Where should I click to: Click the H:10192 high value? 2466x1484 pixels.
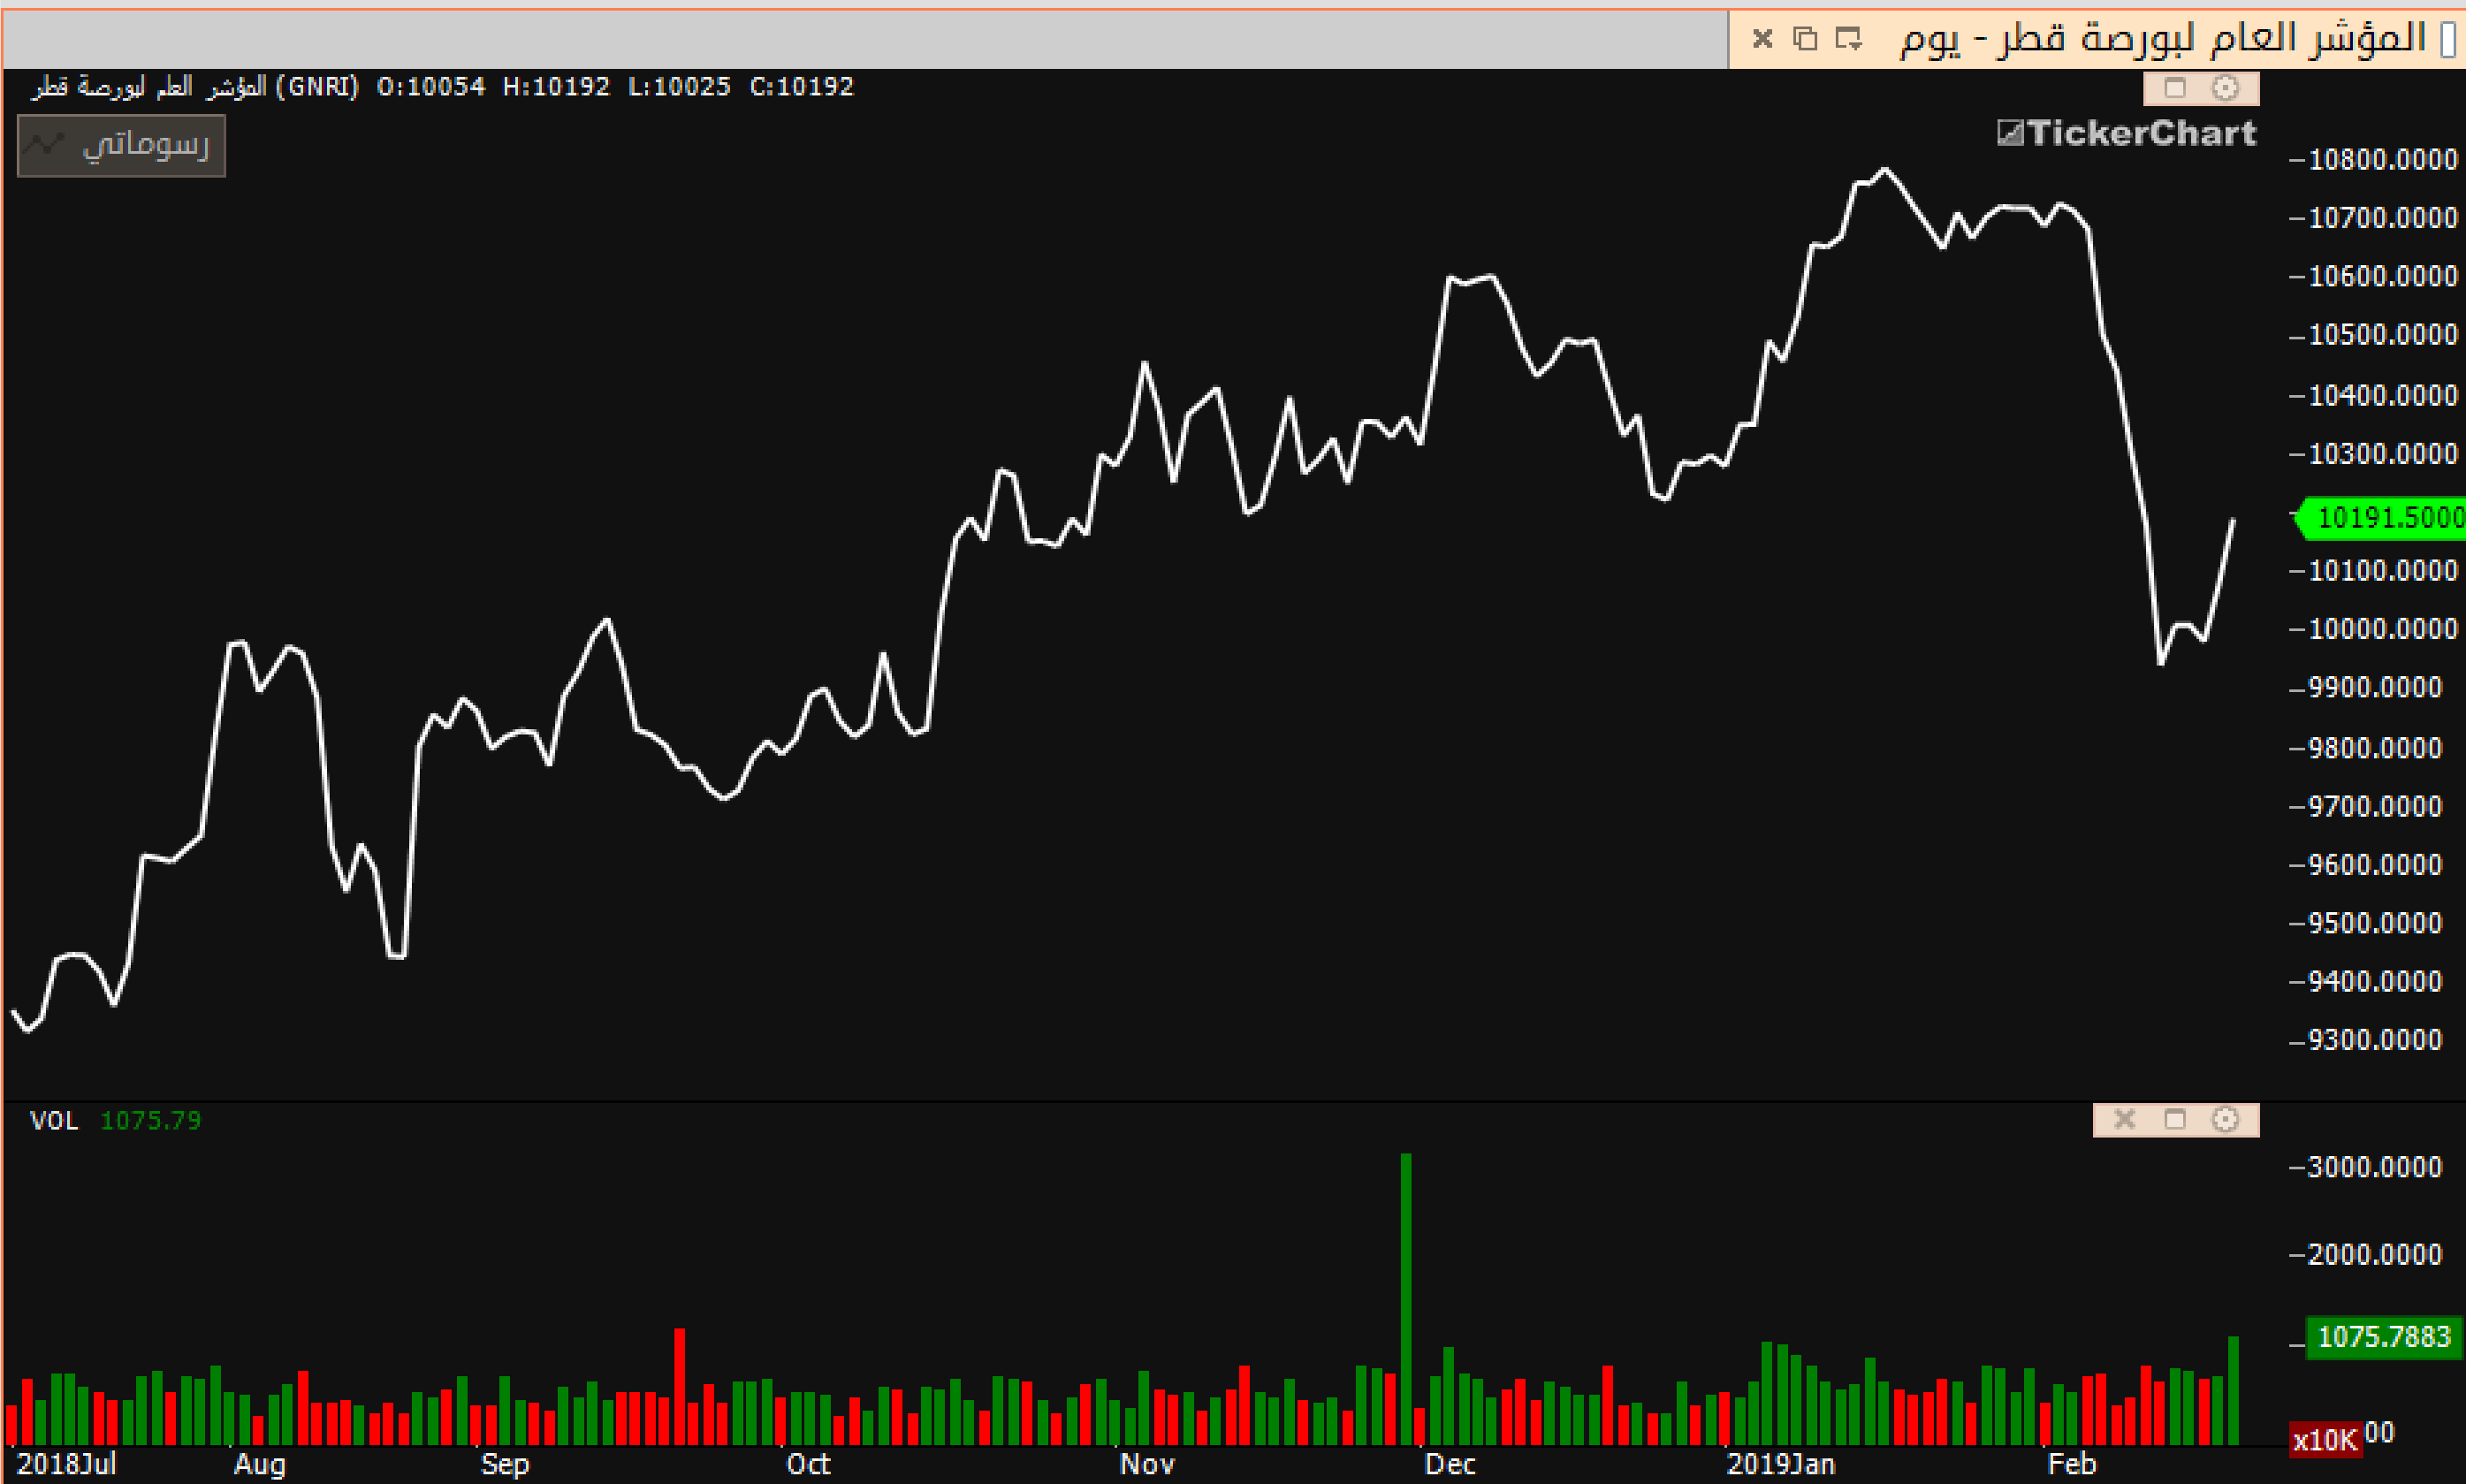coord(556,87)
